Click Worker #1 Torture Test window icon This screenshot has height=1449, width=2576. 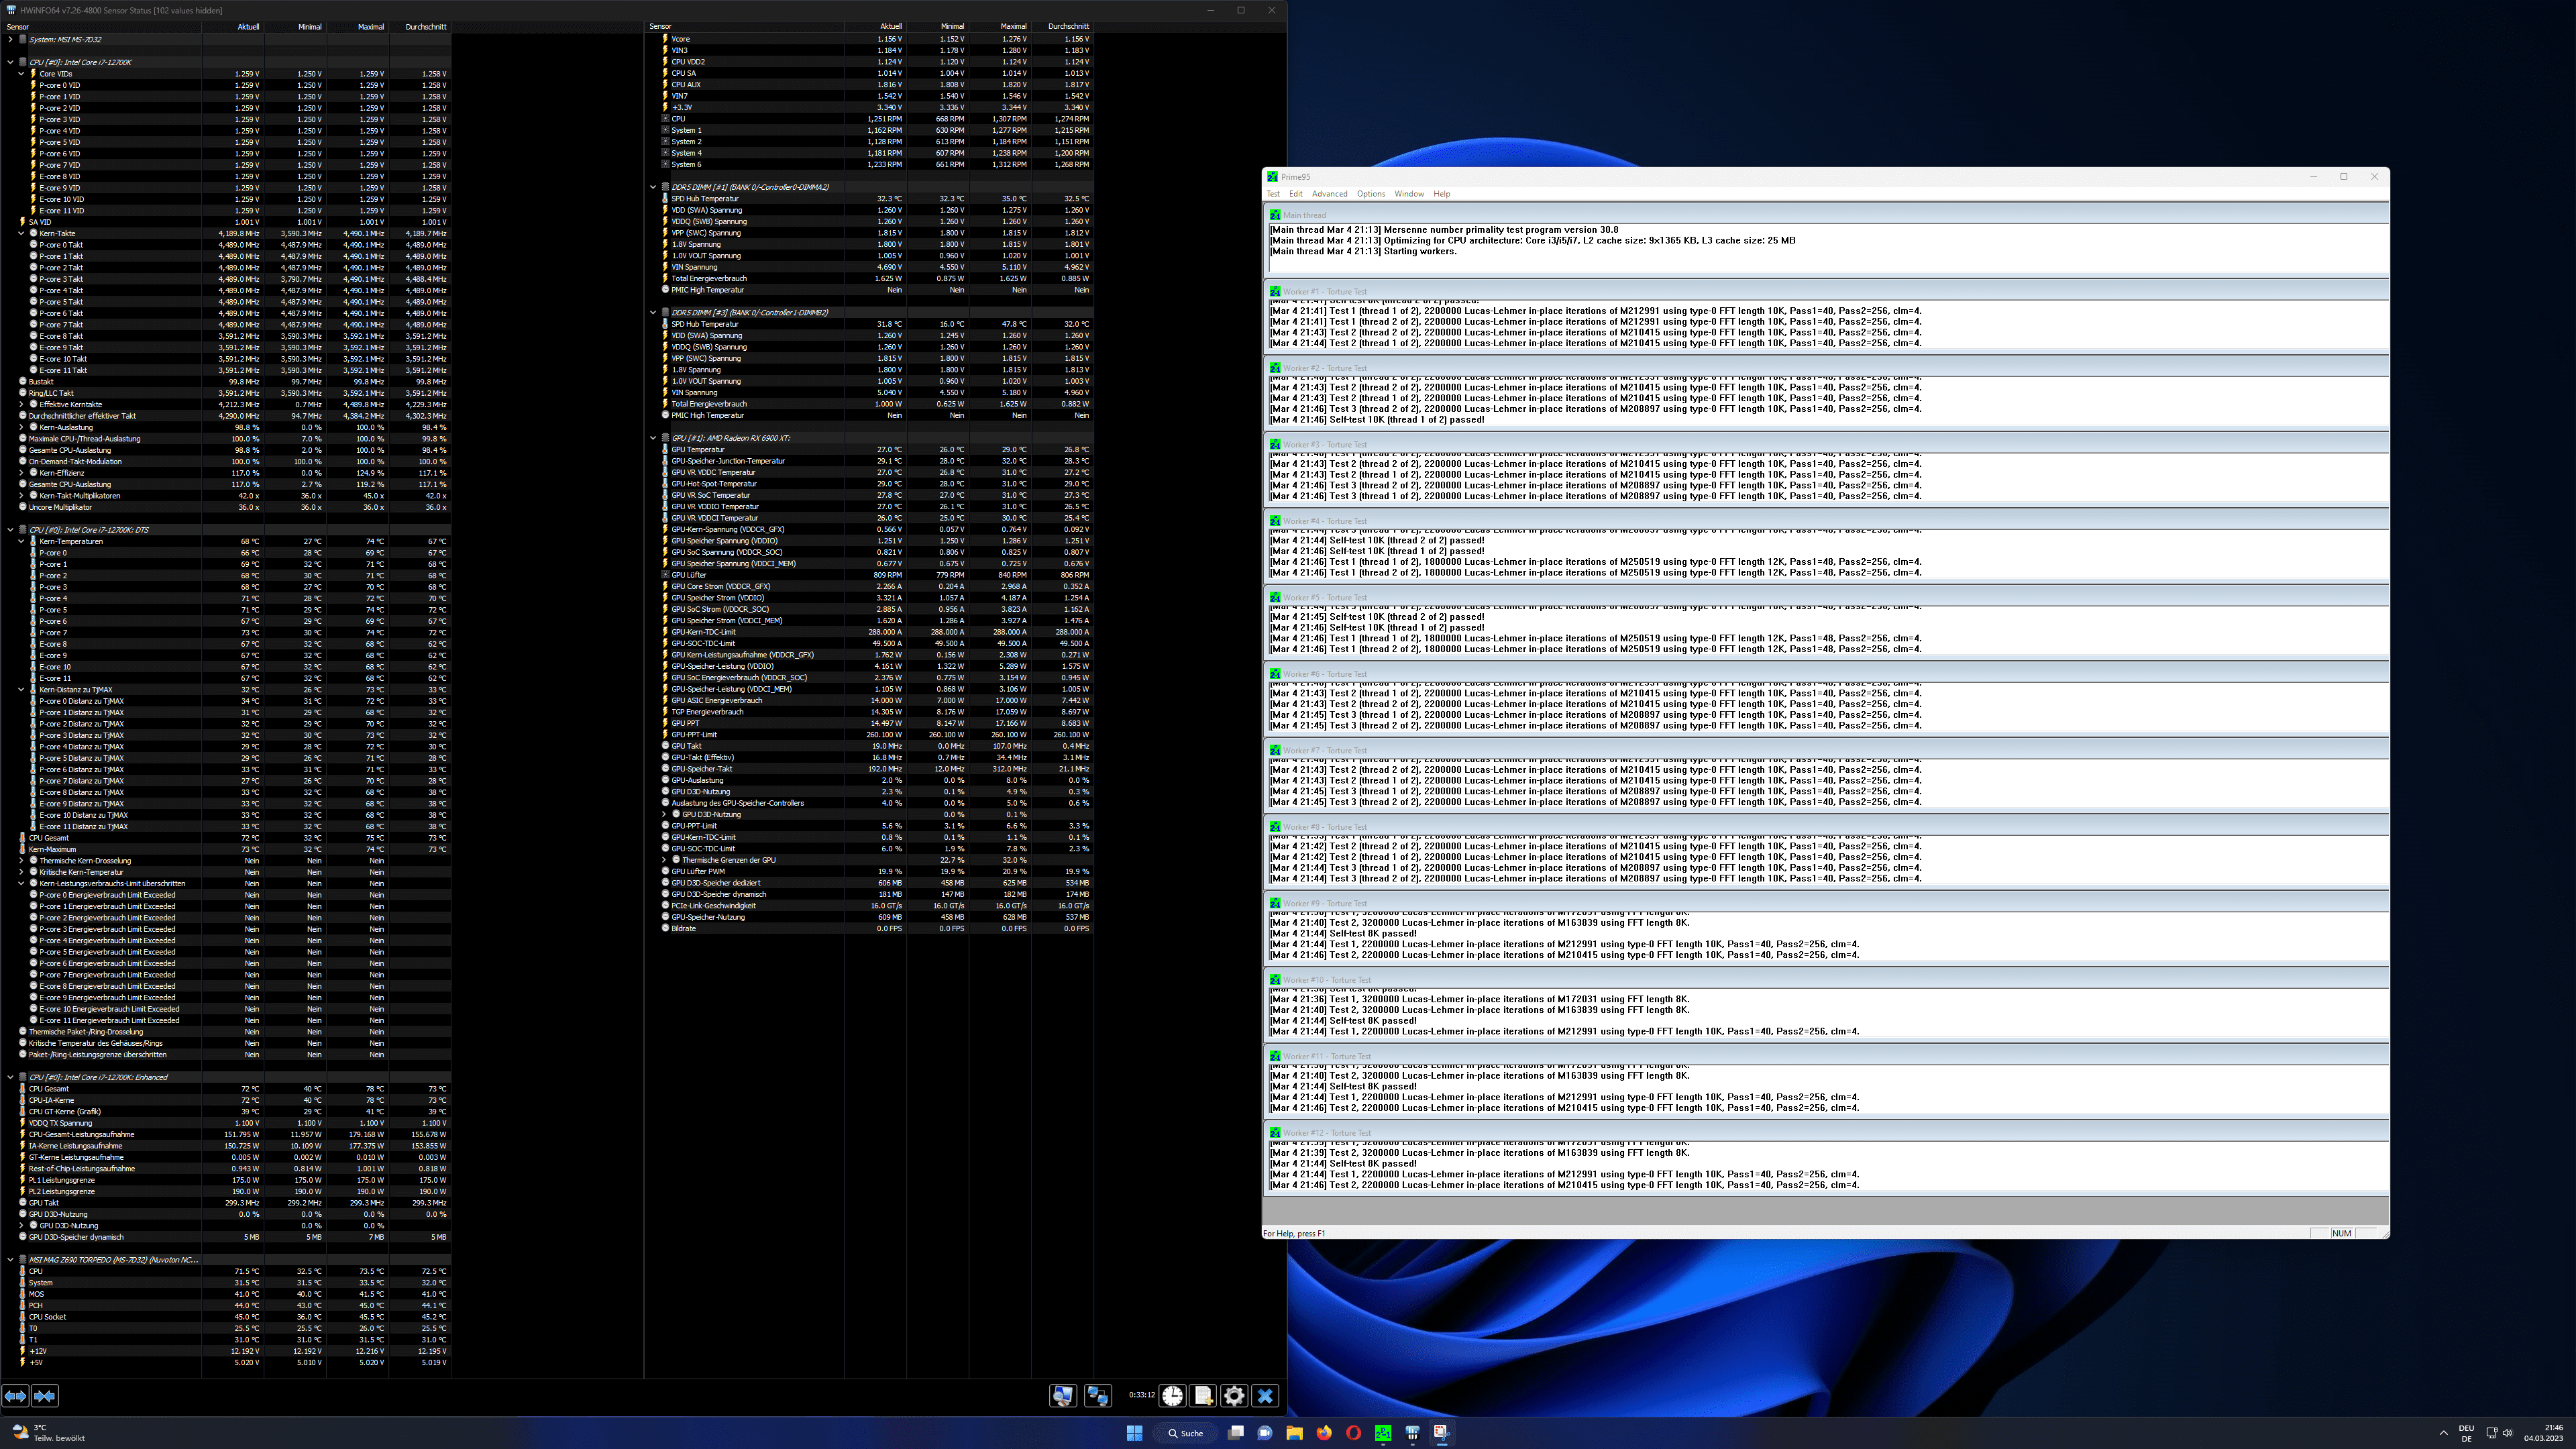(1275, 292)
